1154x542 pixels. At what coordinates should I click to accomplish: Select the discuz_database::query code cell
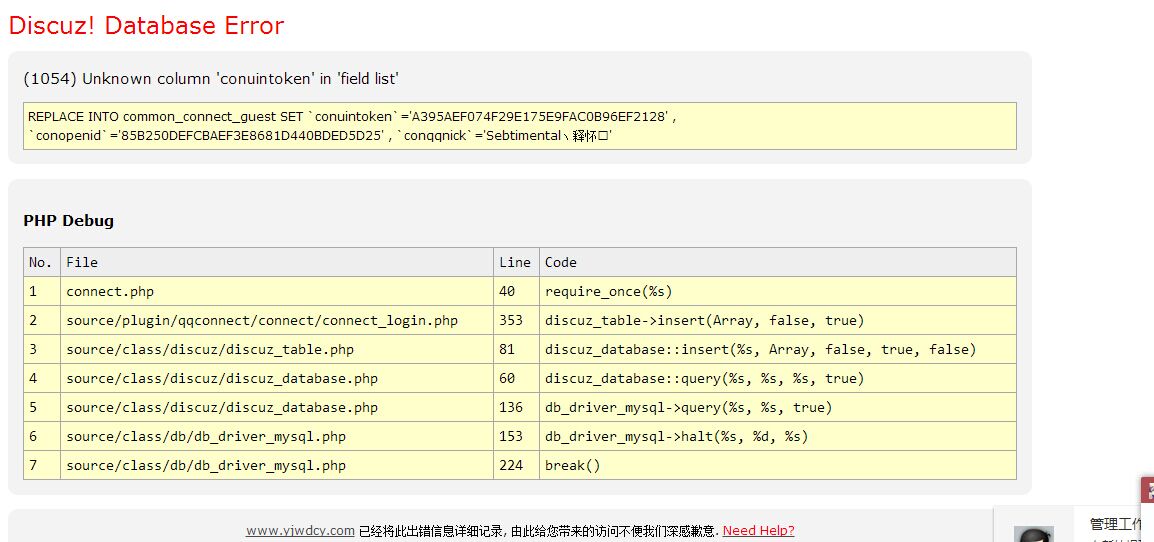(778, 379)
